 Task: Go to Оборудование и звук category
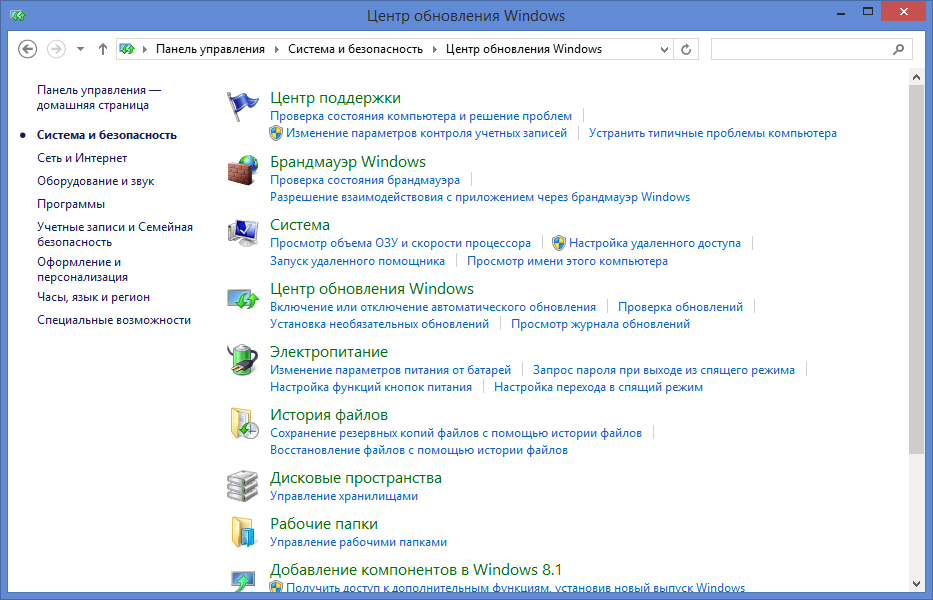(x=95, y=181)
